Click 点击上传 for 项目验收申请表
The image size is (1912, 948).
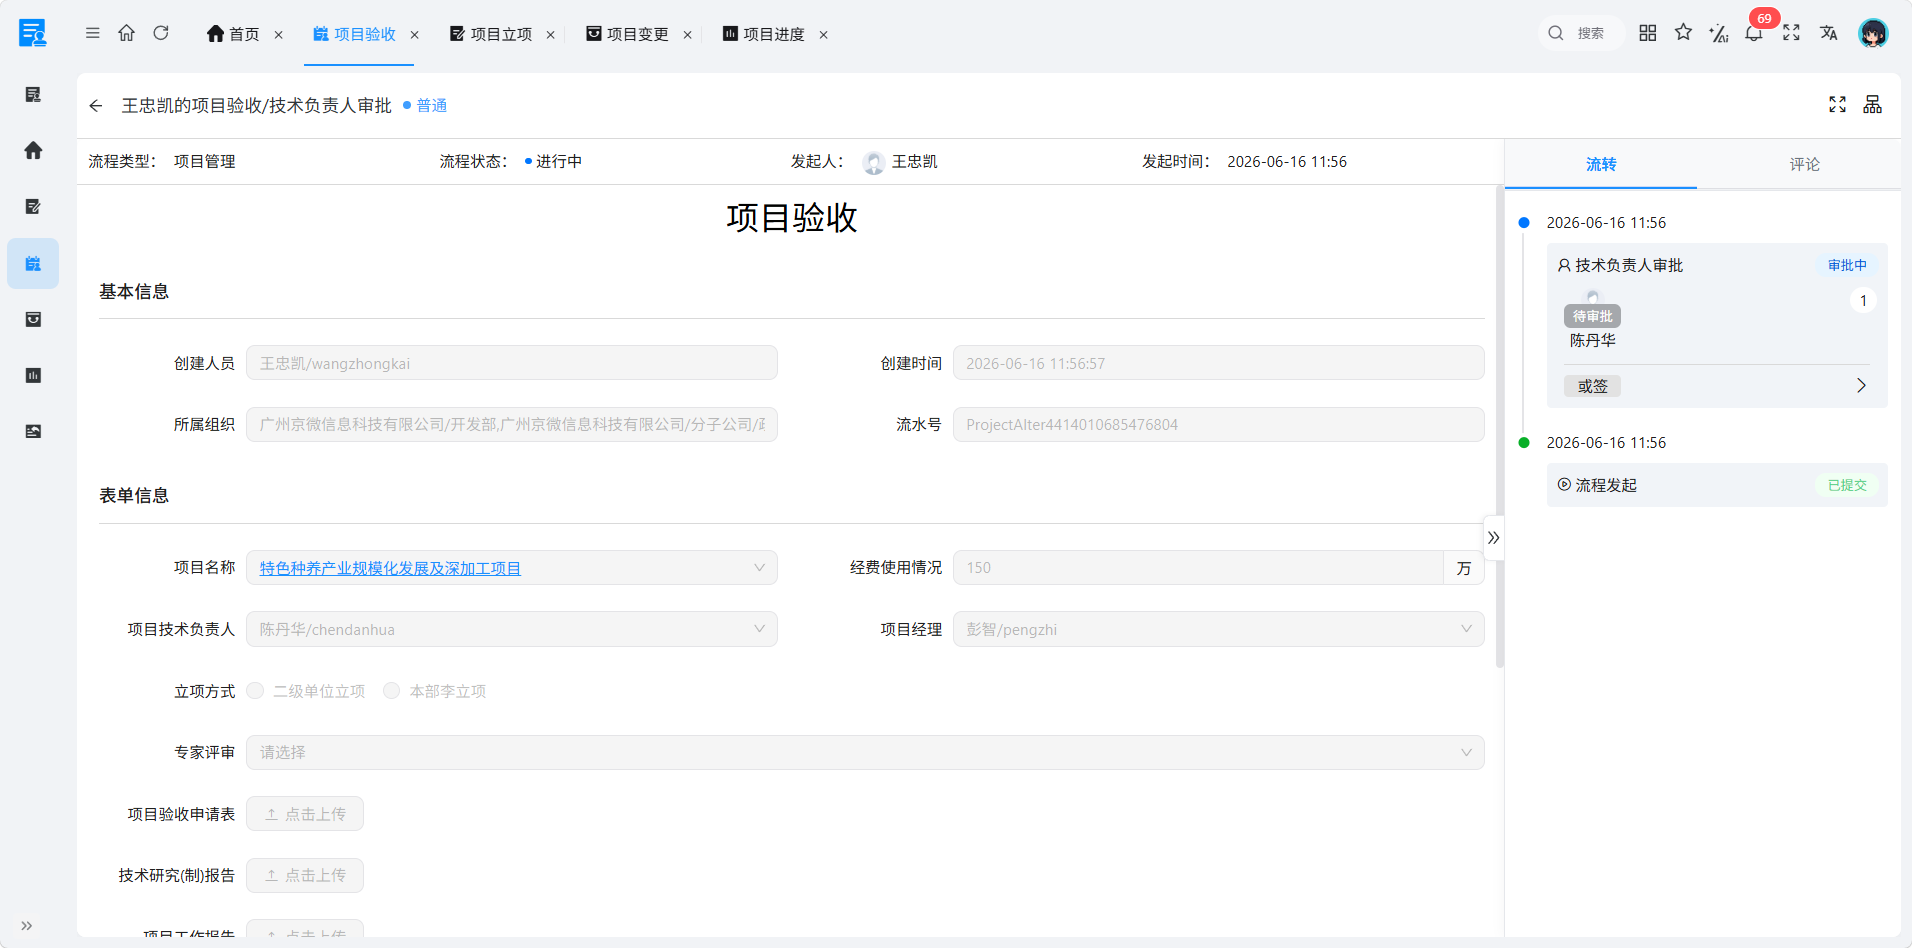305,814
